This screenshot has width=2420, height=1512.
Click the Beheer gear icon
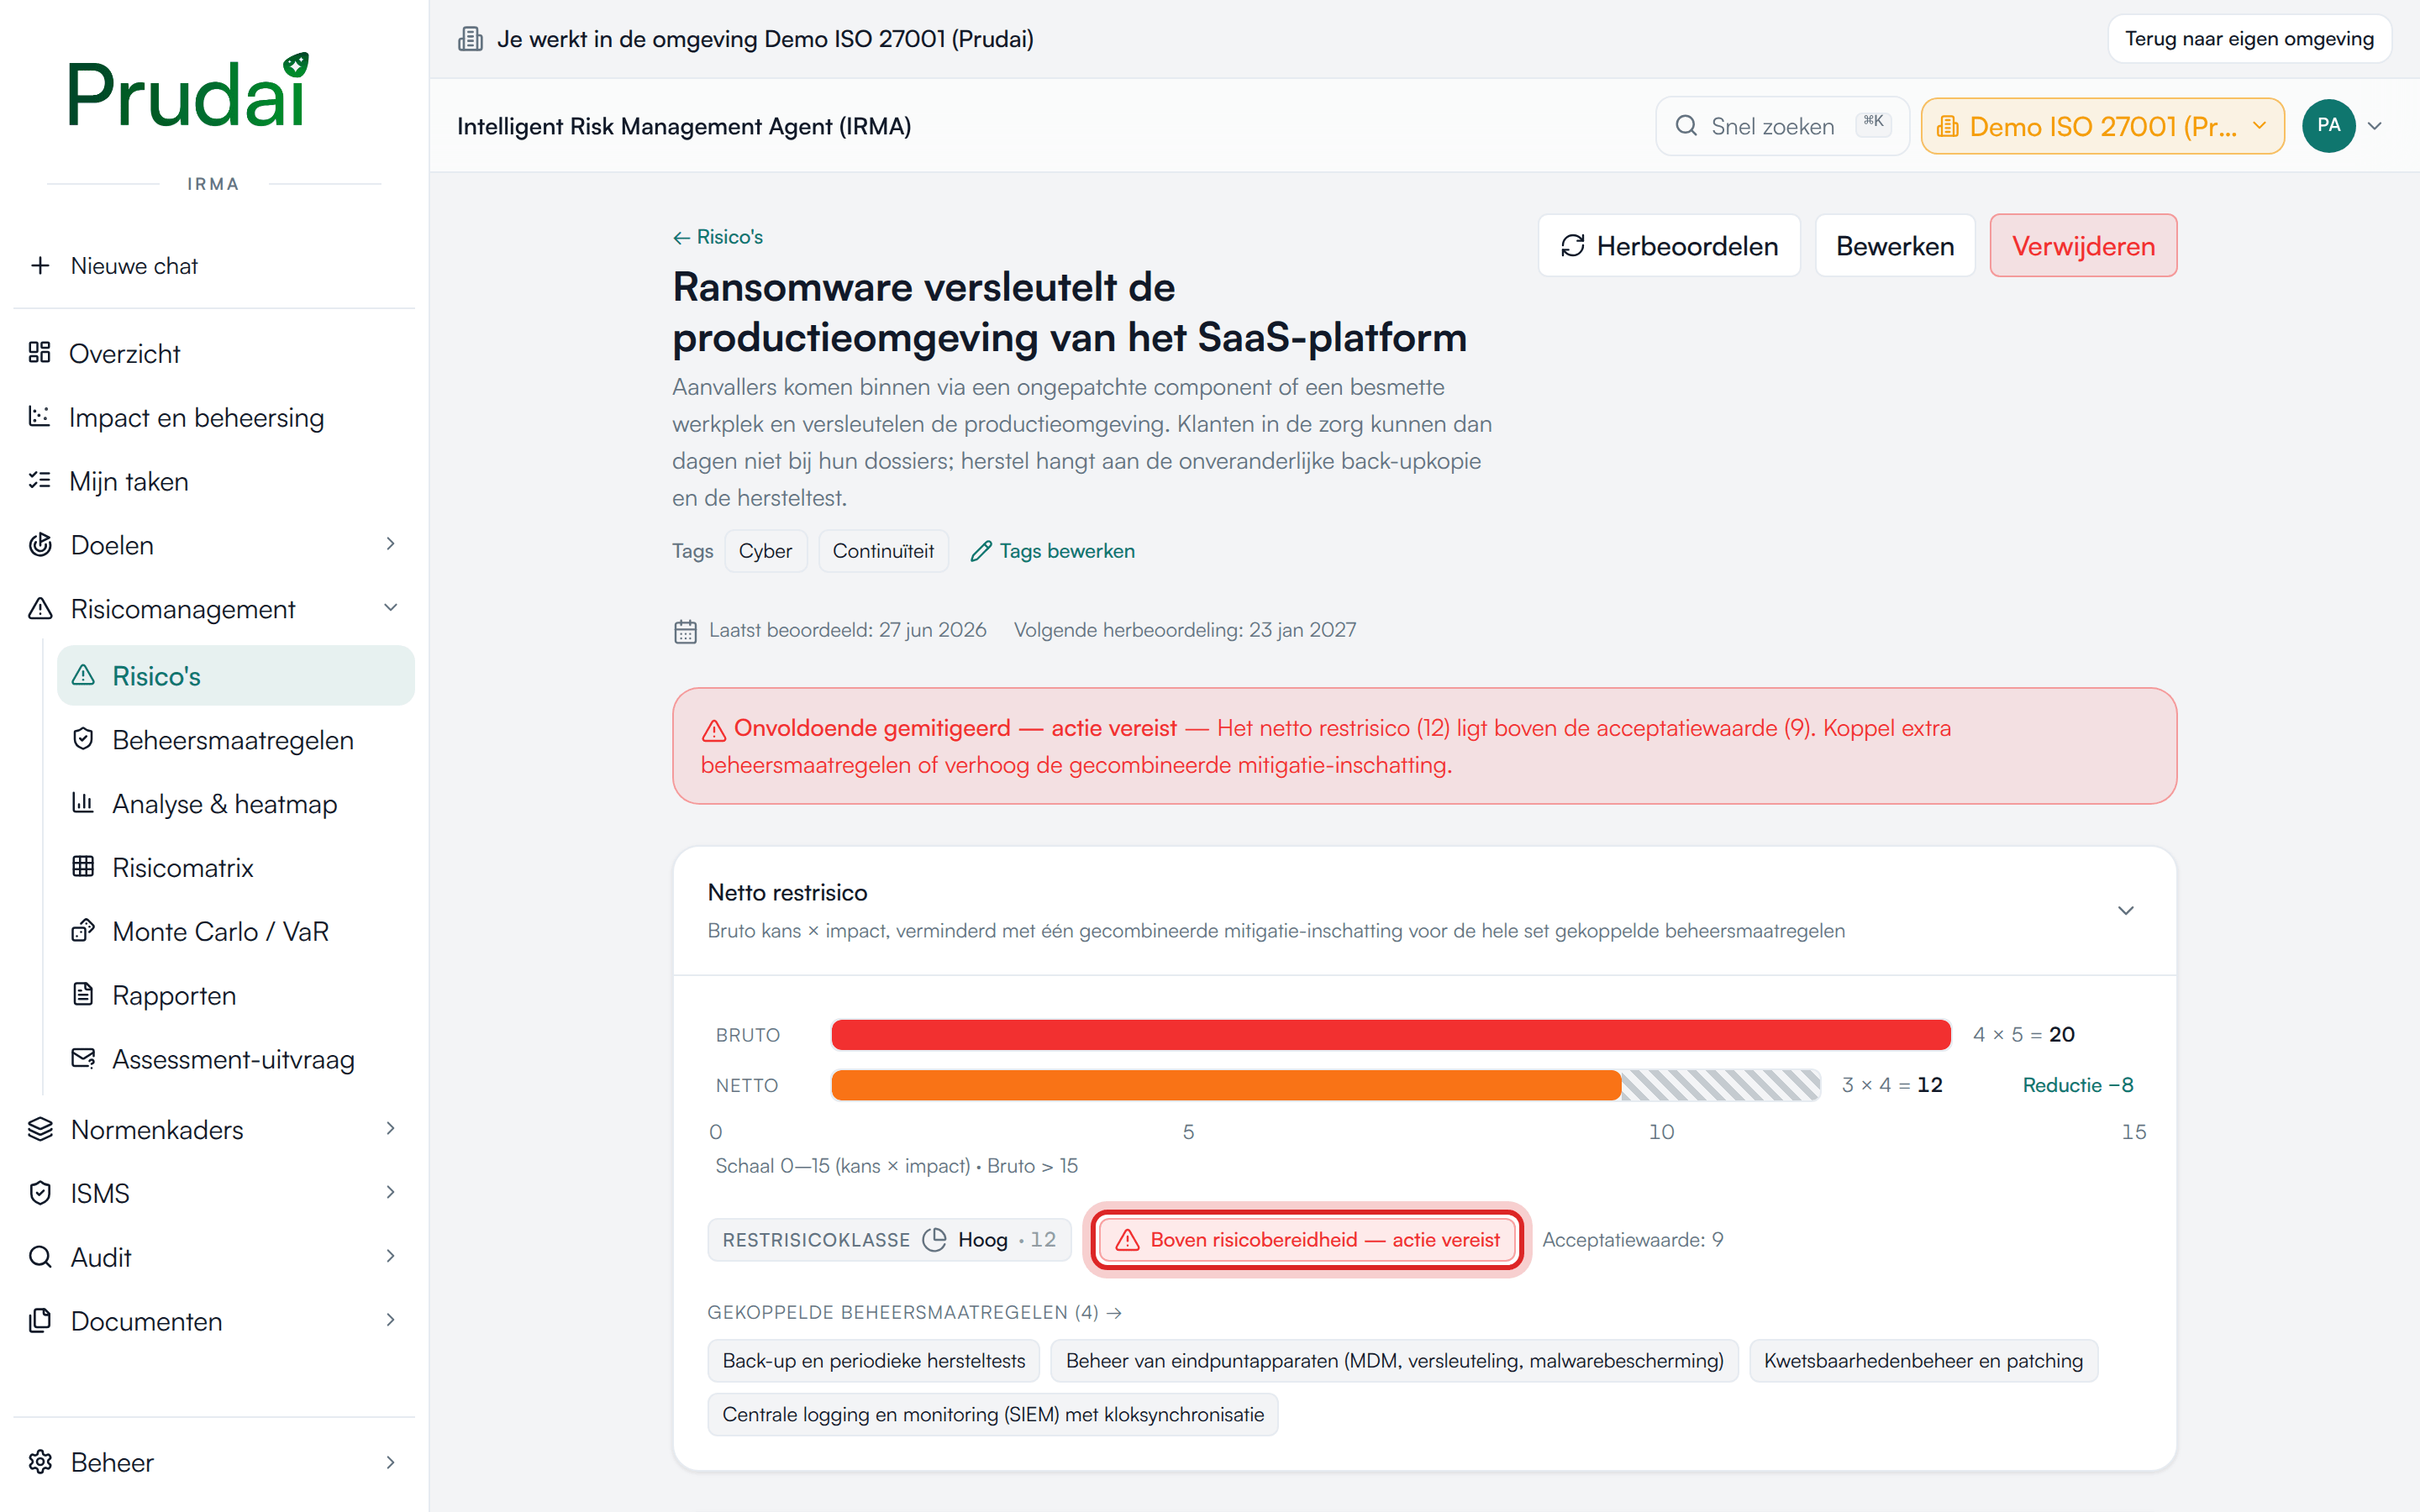tap(40, 1462)
